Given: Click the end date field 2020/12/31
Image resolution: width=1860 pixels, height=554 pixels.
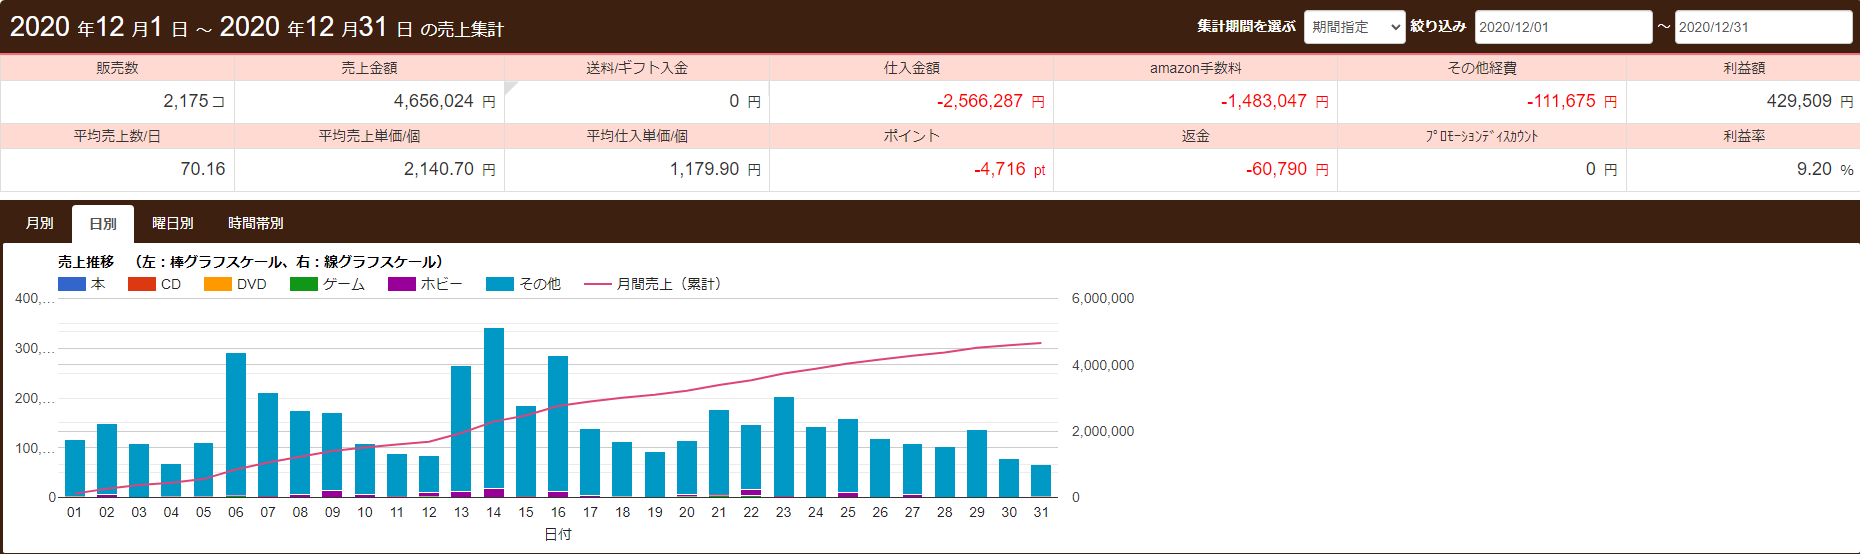Looking at the screenshot, I should click(1762, 27).
